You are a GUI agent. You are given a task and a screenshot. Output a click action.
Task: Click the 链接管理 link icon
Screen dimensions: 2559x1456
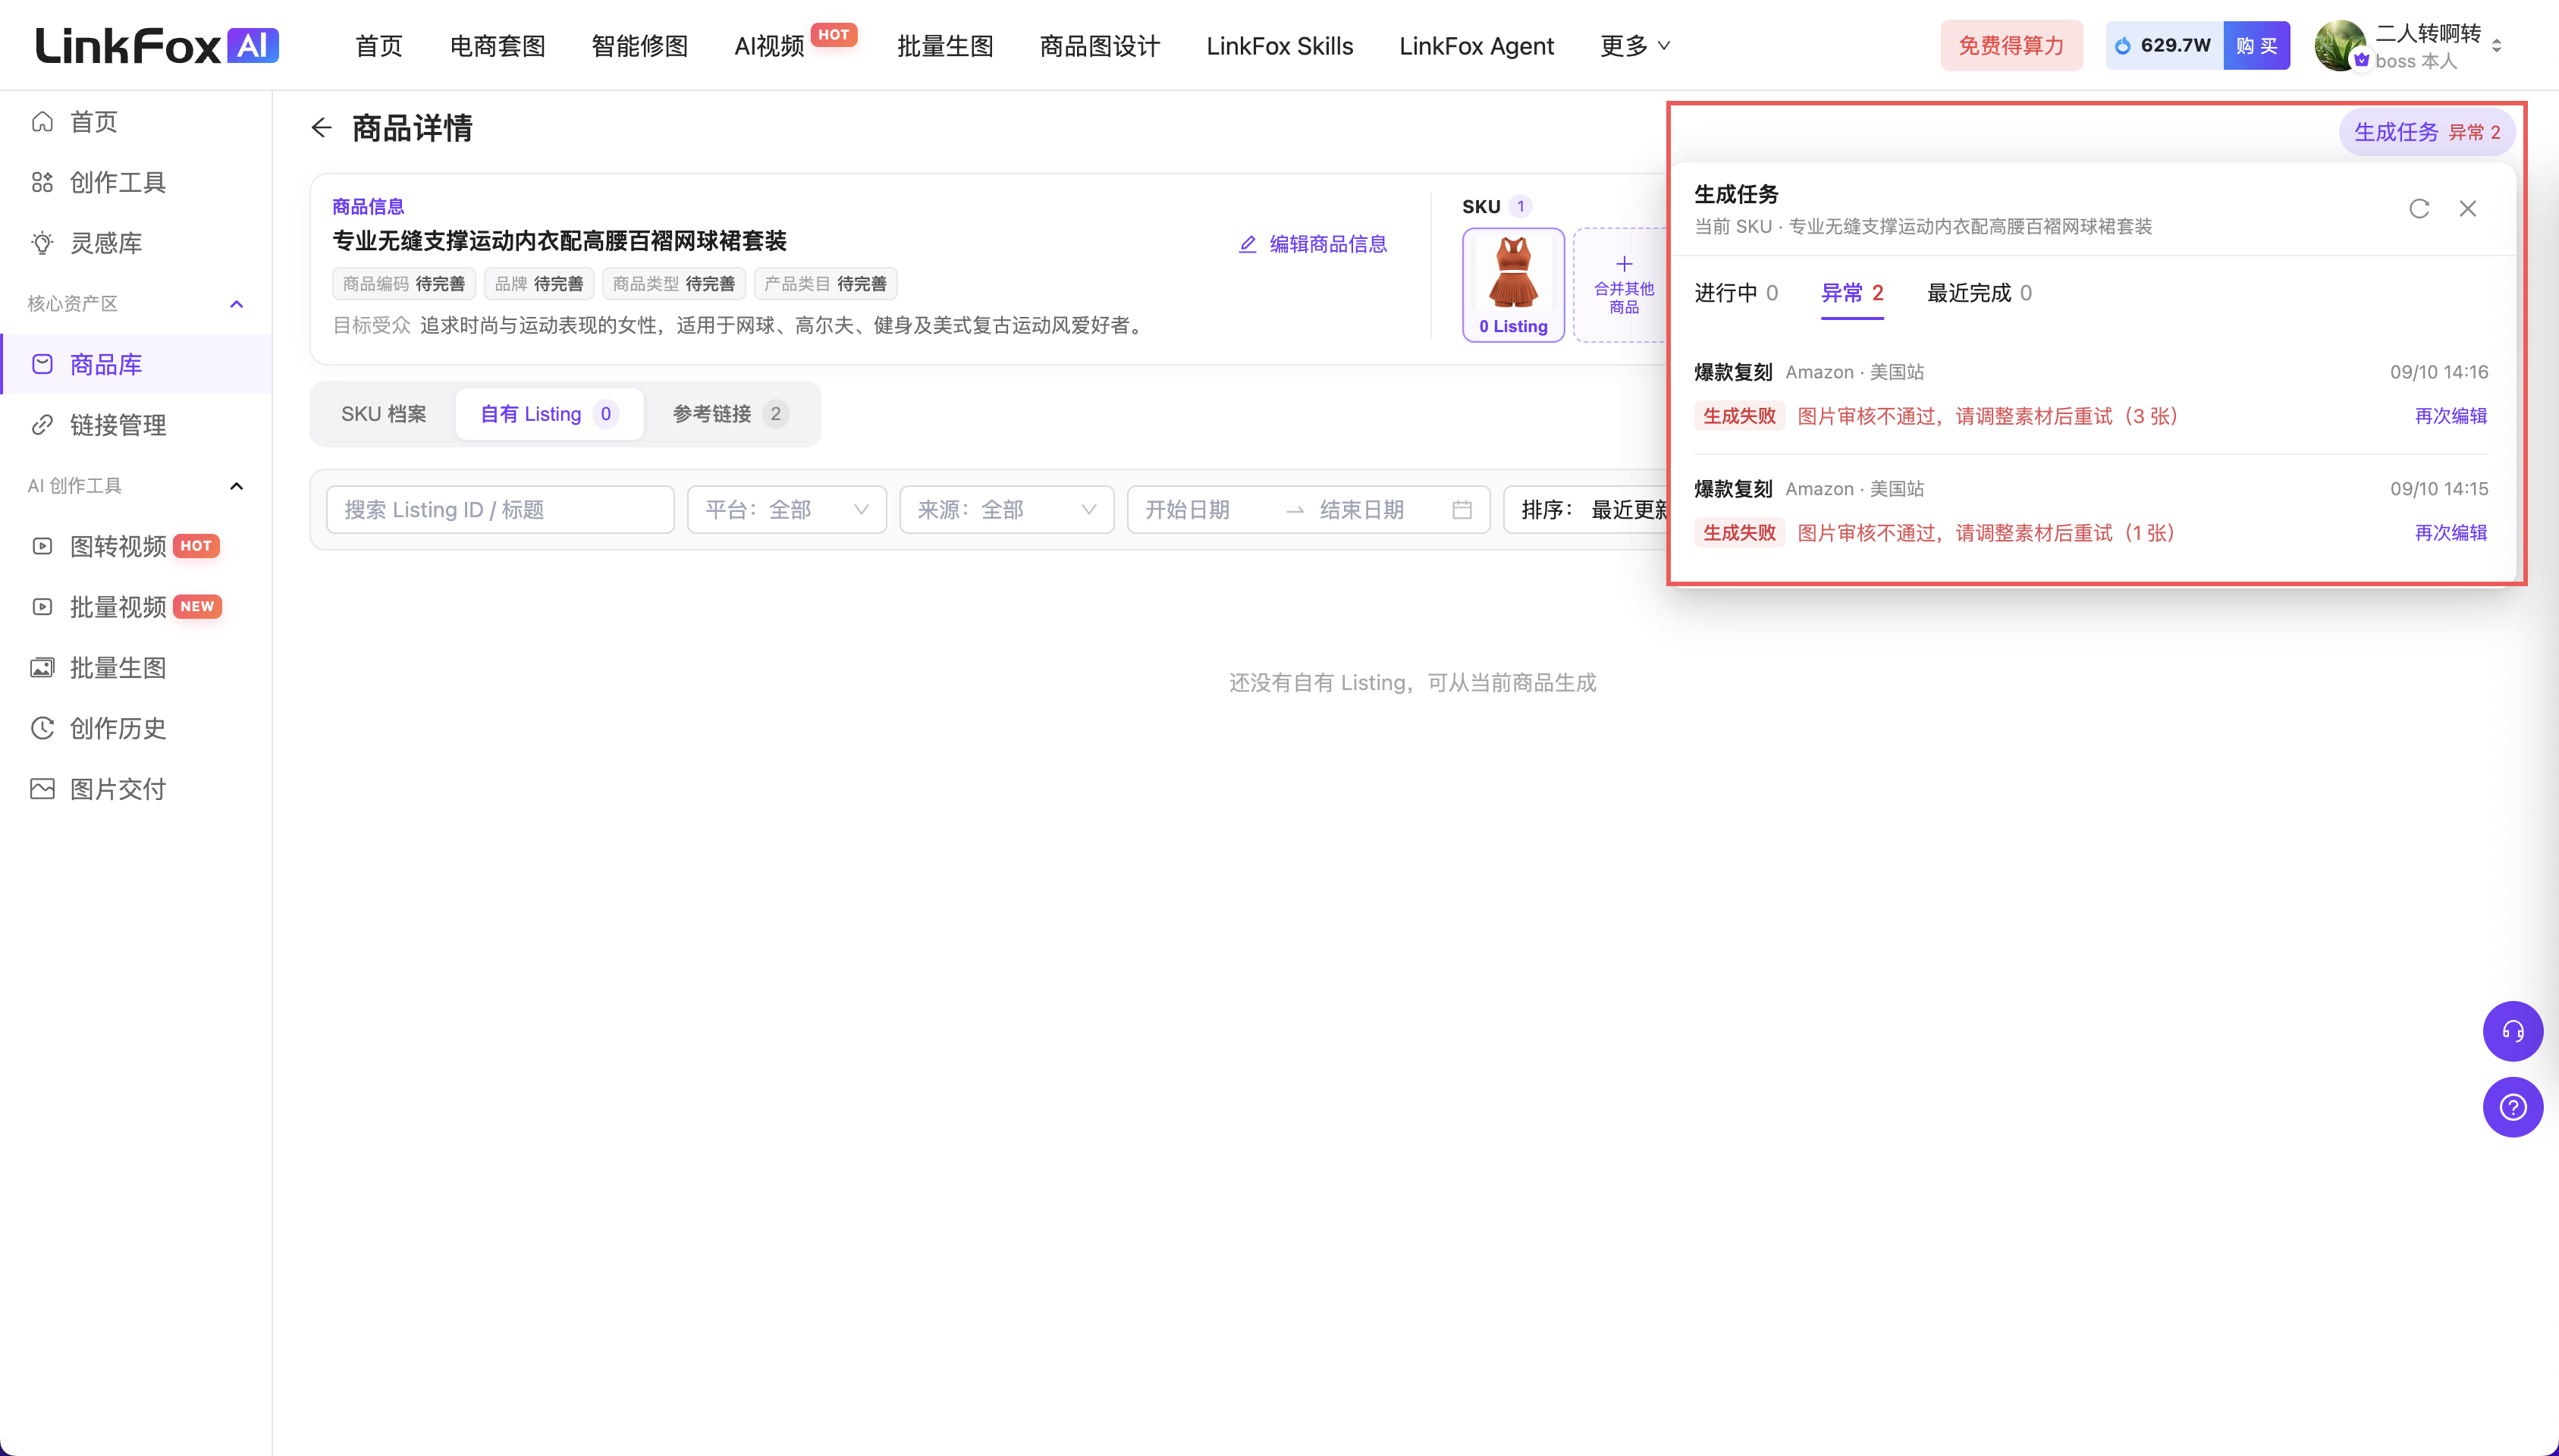coord(42,425)
